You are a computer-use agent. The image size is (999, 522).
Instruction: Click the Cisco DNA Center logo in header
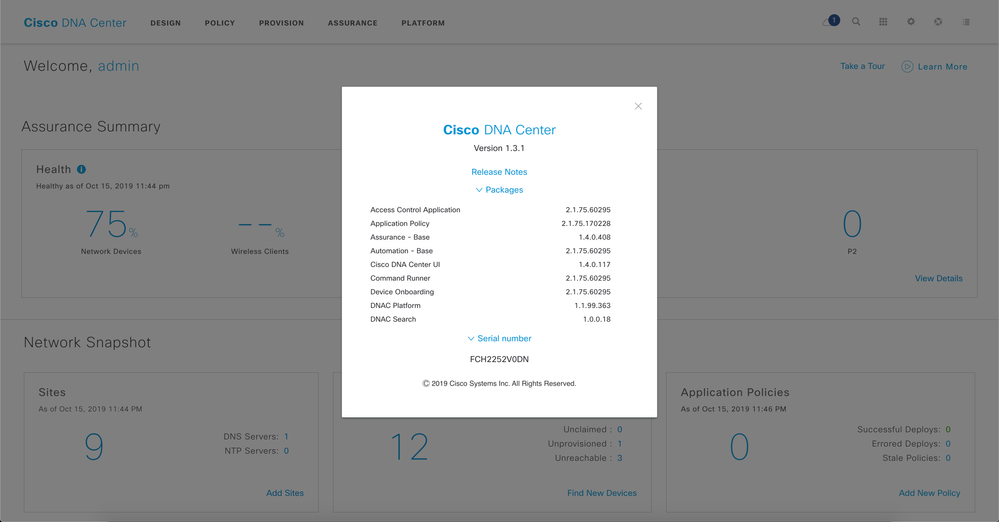click(75, 23)
